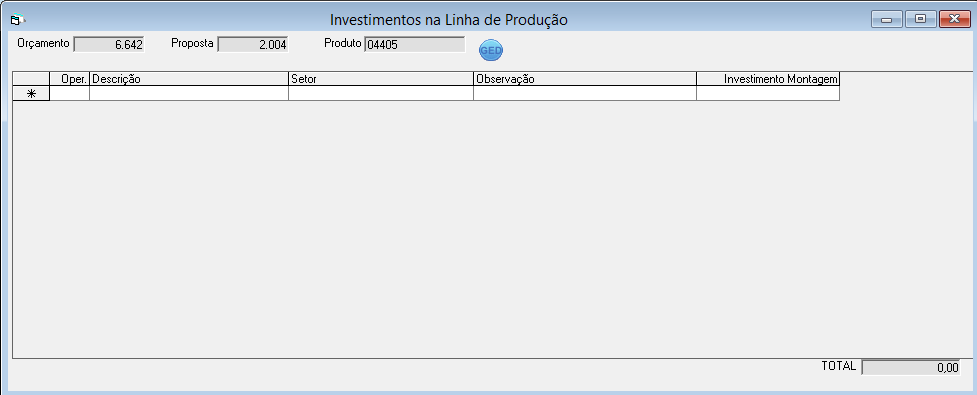Screen dimensions: 977x395
Task: Select the grid's top-left corner selector cell
Action: (31, 79)
